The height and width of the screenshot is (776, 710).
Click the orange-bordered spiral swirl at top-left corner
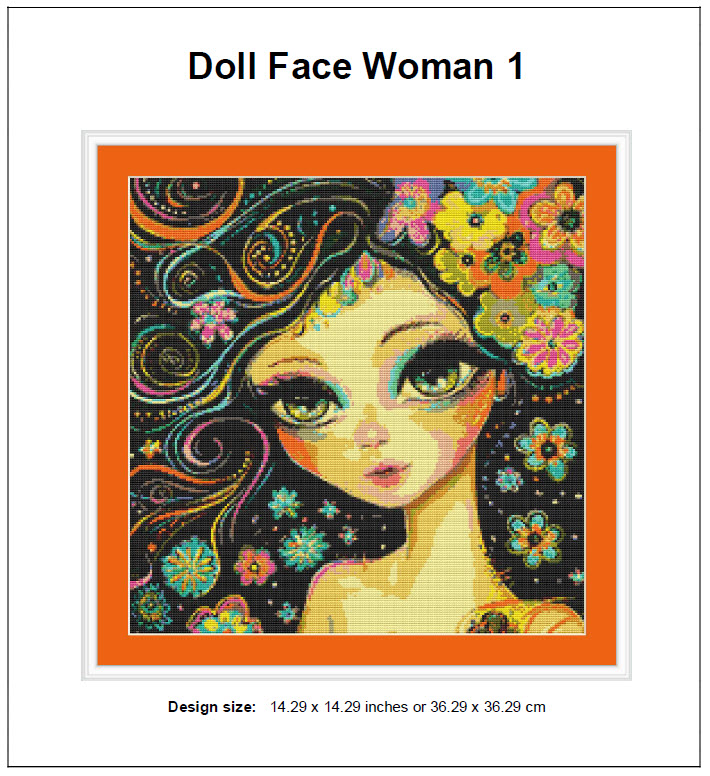click(x=186, y=204)
